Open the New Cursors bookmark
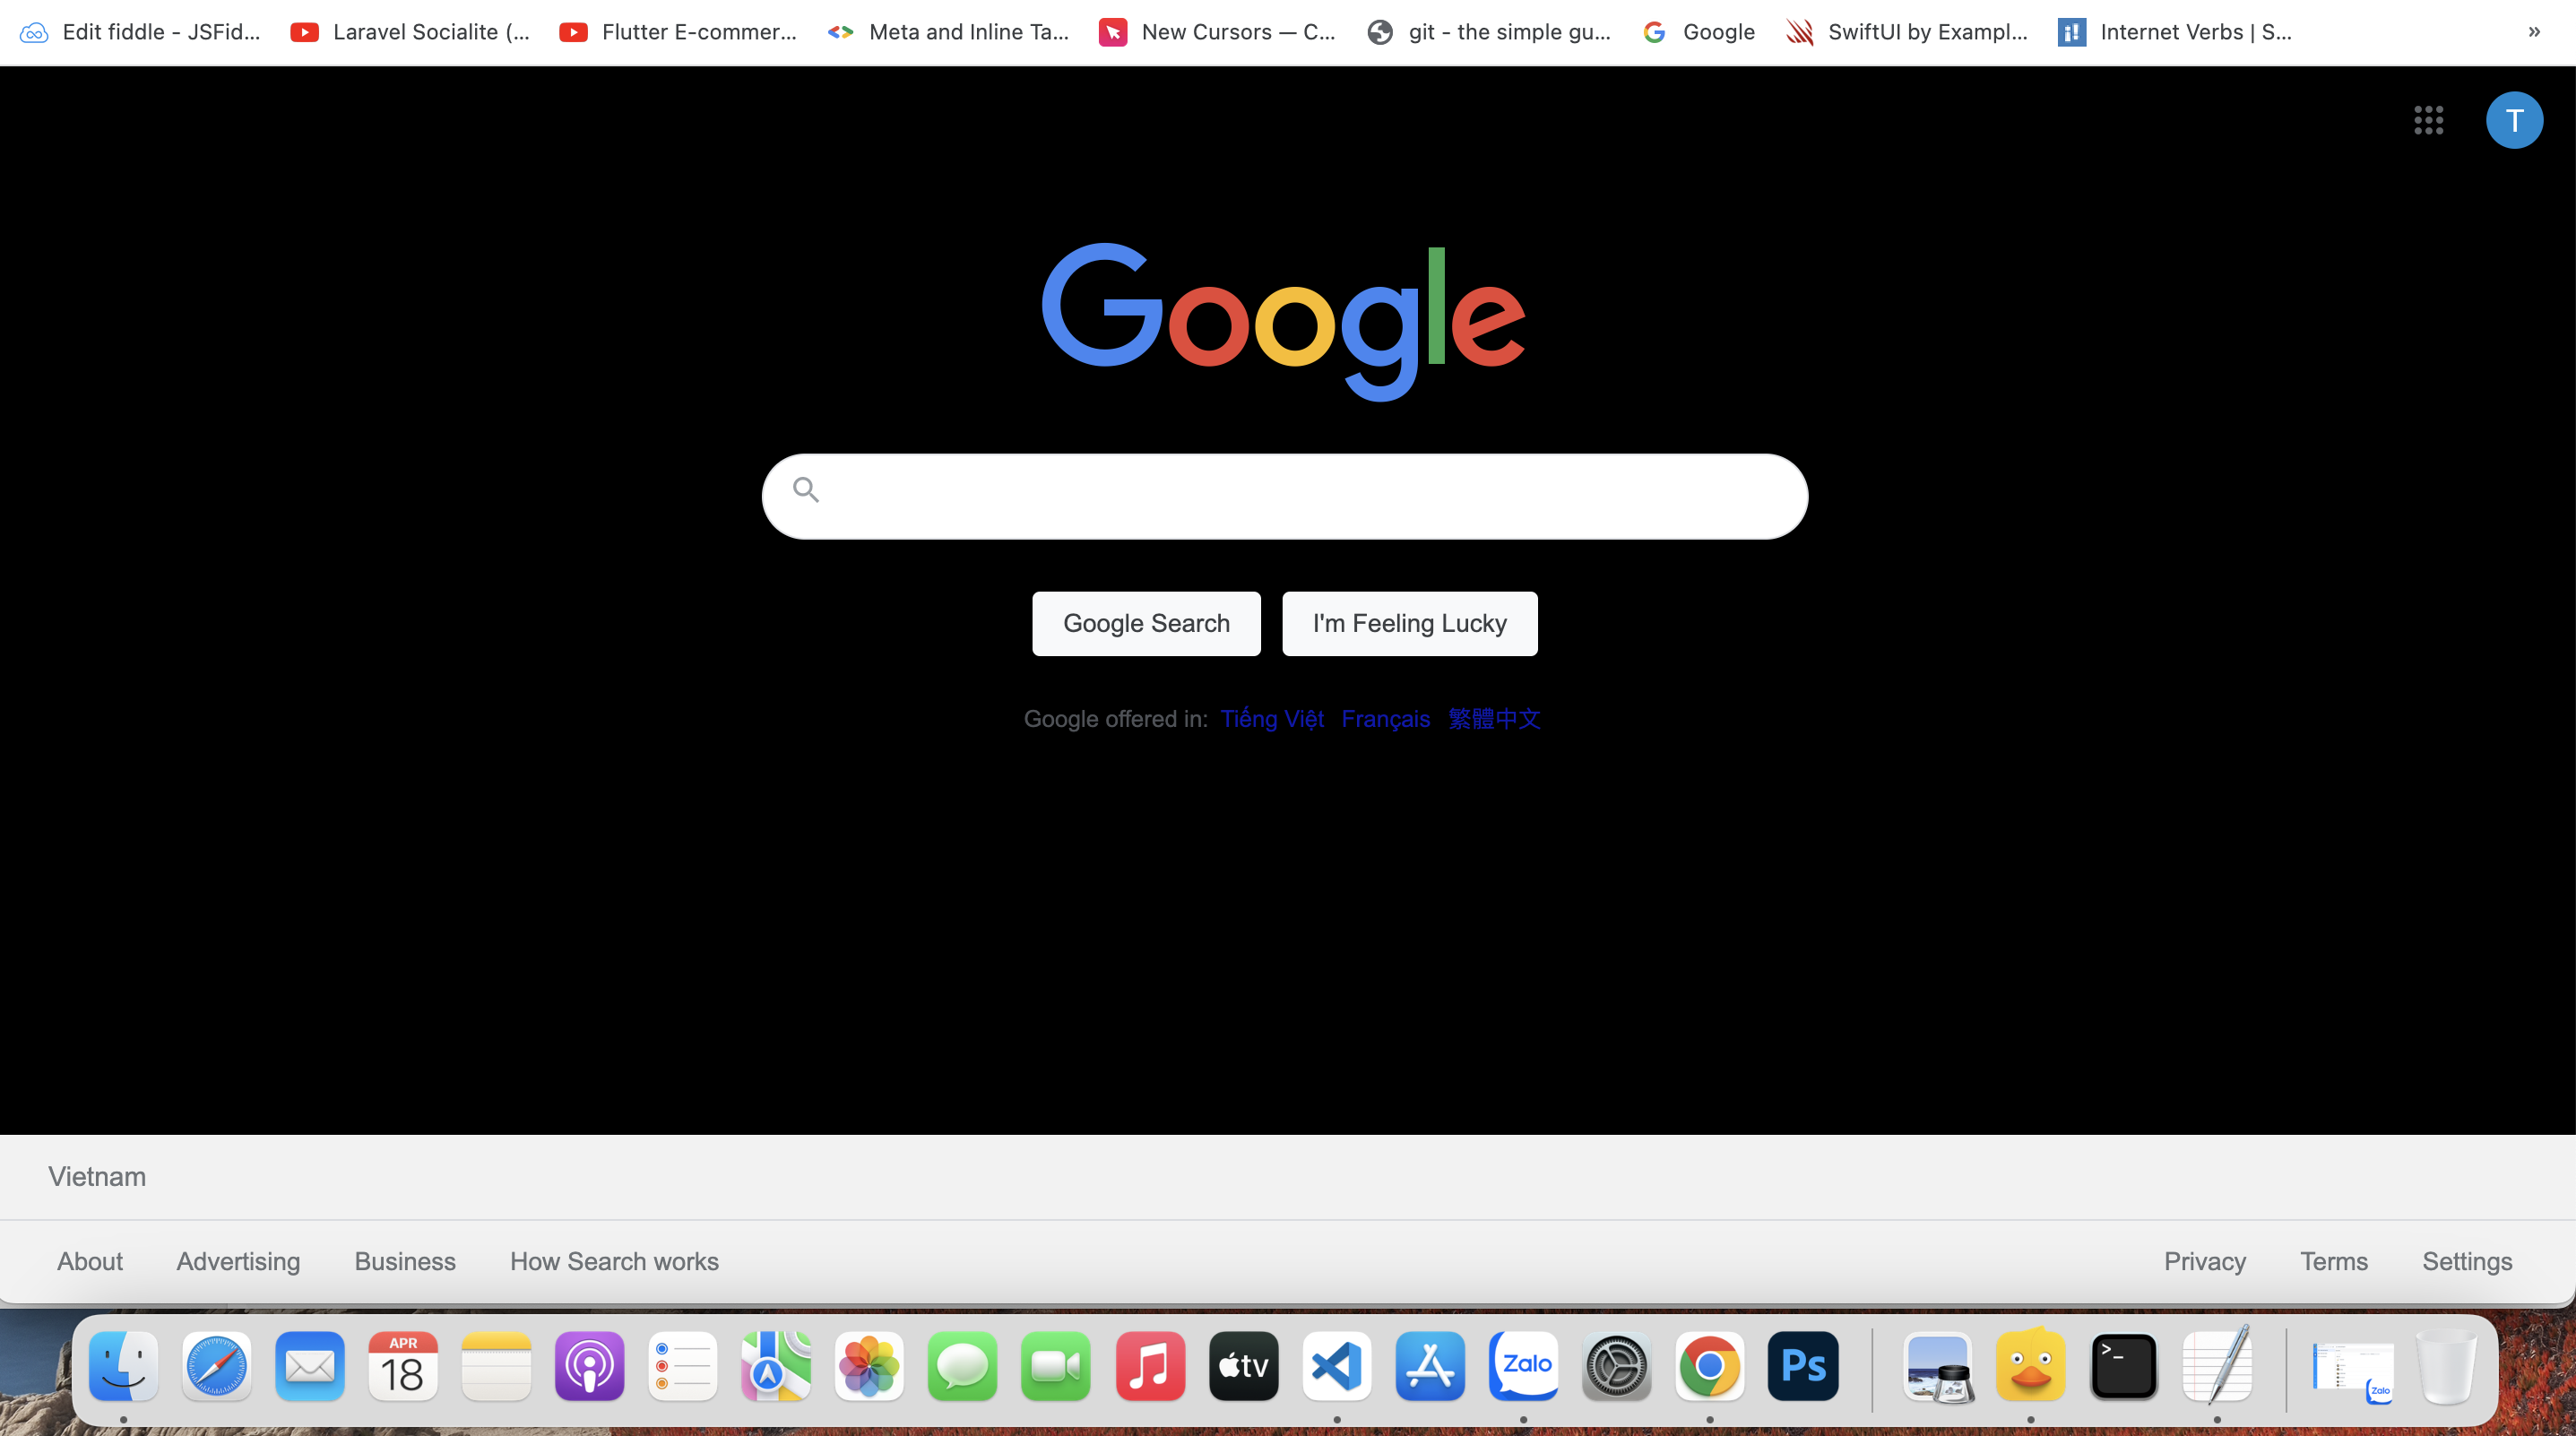Viewport: 2576px width, 1436px height. click(1217, 32)
